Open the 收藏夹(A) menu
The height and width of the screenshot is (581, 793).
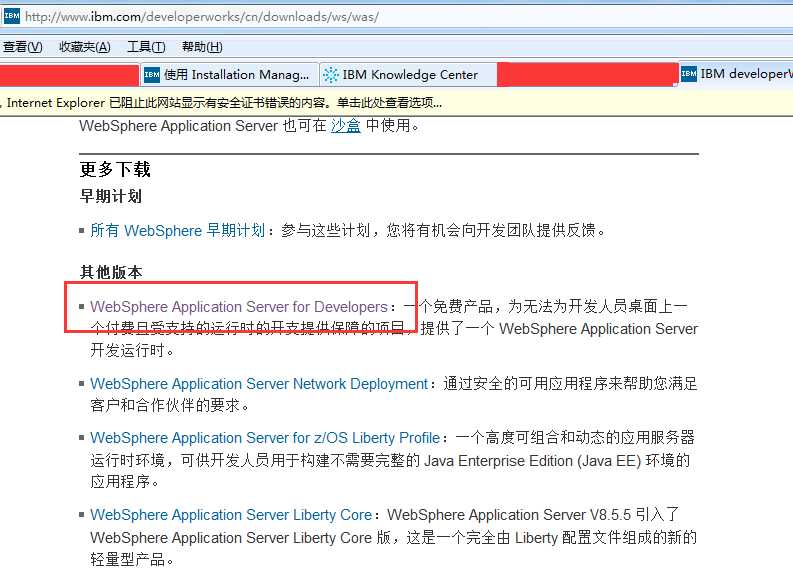[x=84, y=47]
